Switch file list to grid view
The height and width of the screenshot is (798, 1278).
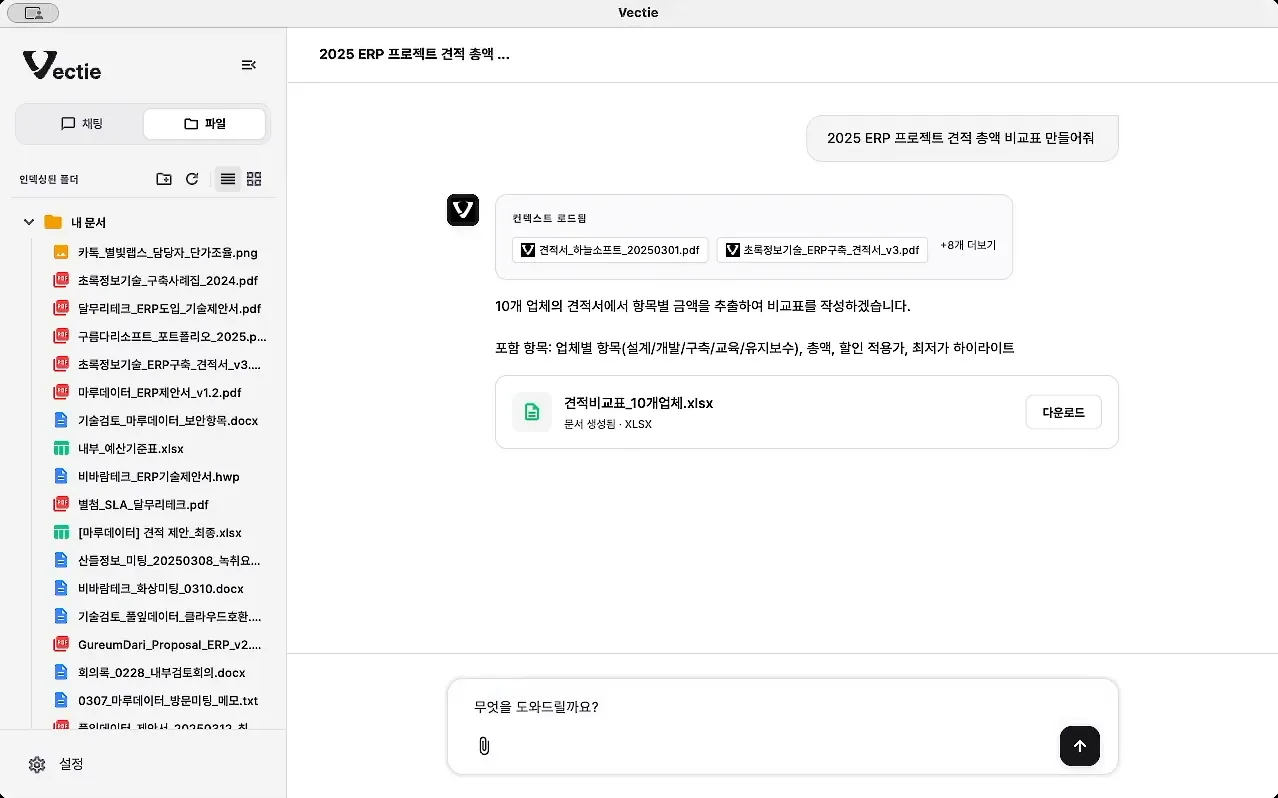coord(253,178)
